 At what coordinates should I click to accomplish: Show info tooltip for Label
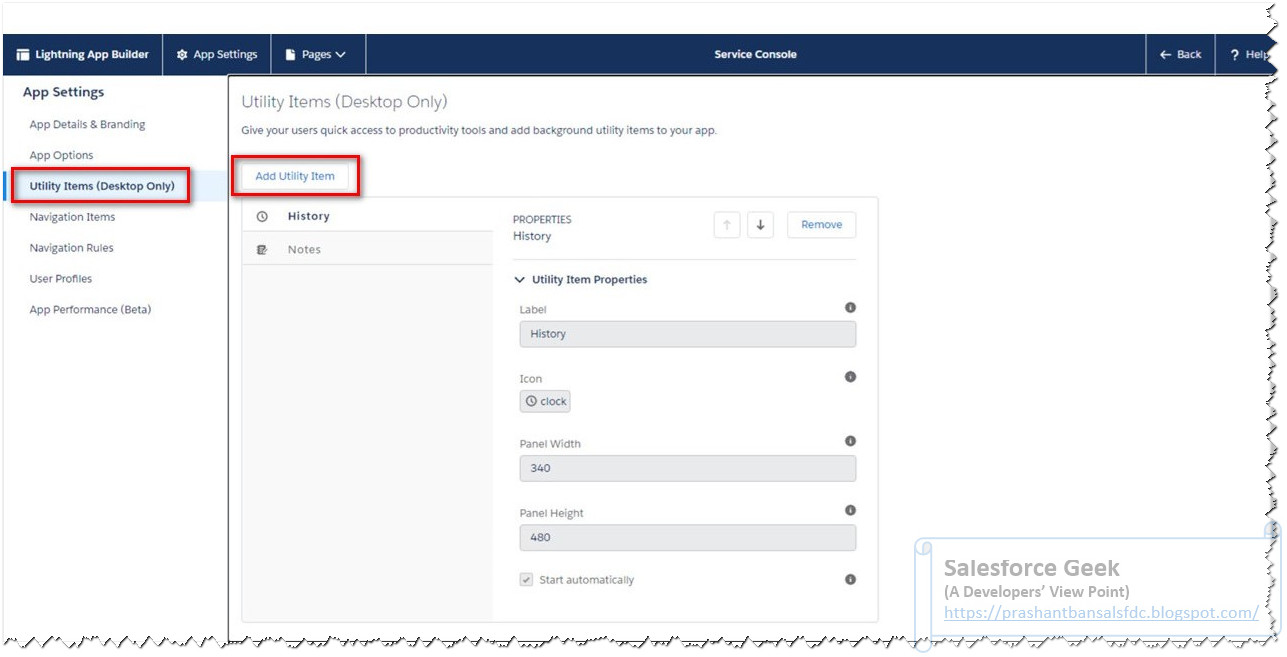[850, 308]
